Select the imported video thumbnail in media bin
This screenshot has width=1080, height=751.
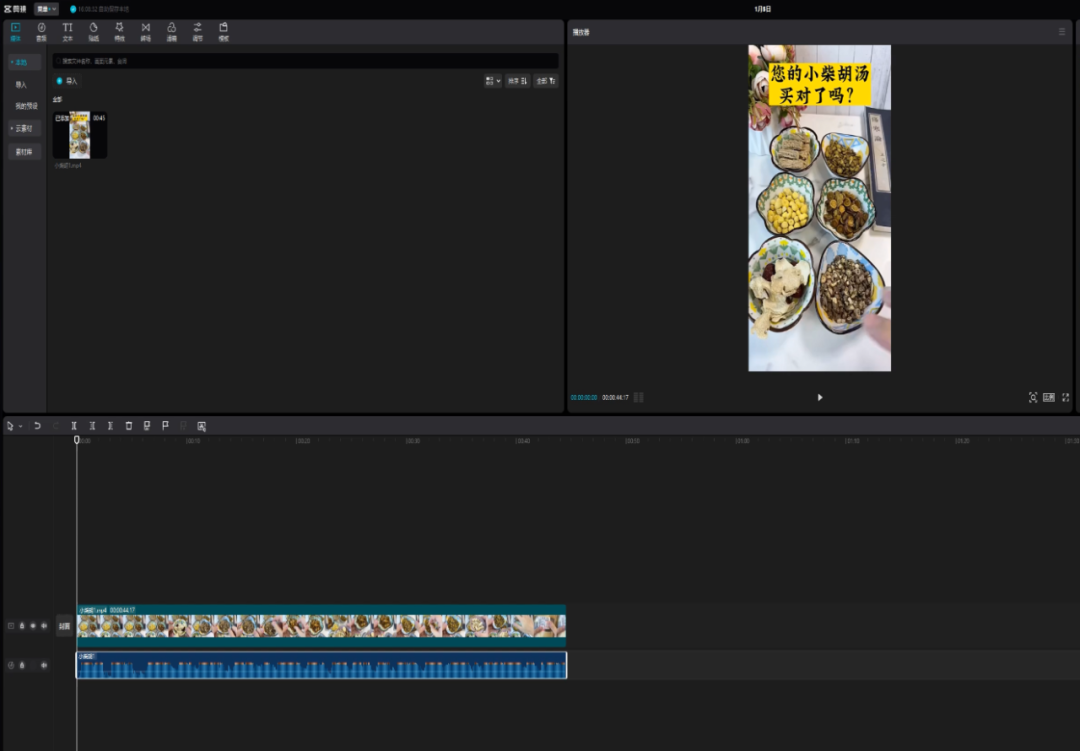pyautogui.click(x=79, y=135)
